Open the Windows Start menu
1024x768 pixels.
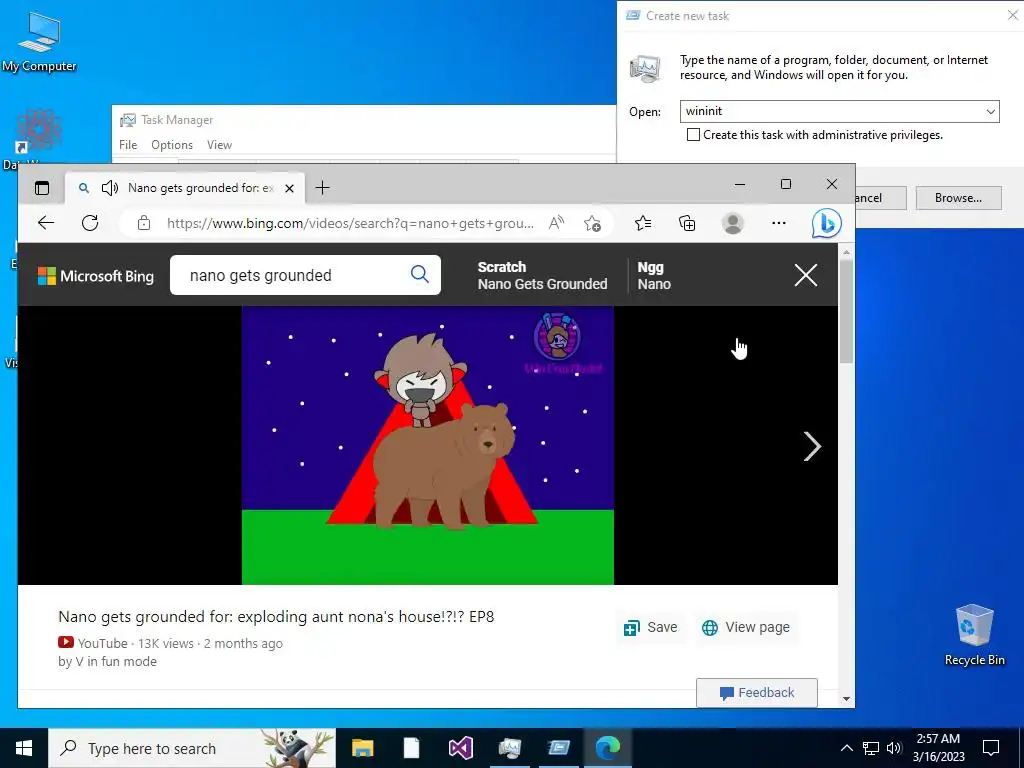[24, 748]
